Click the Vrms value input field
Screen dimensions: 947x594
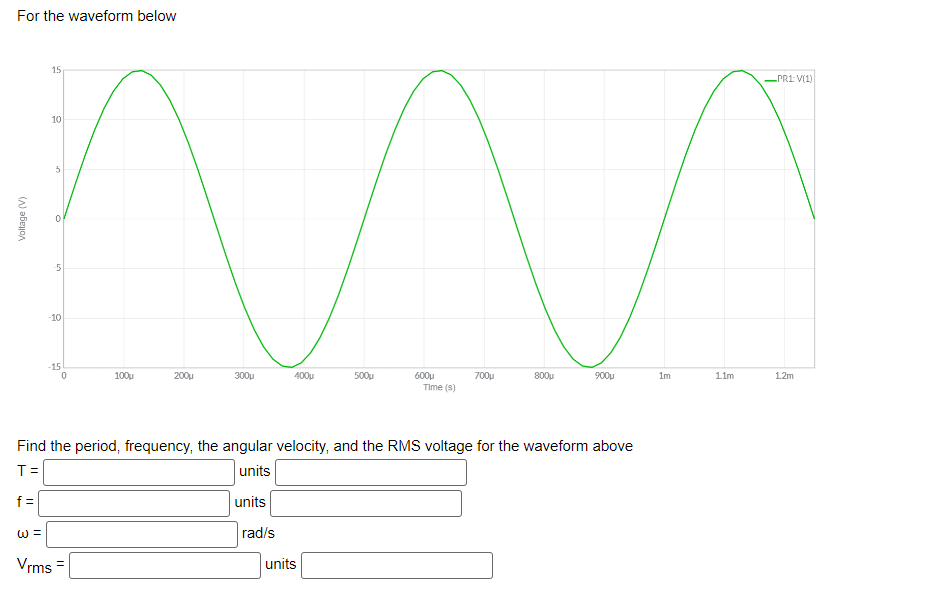tap(163, 565)
